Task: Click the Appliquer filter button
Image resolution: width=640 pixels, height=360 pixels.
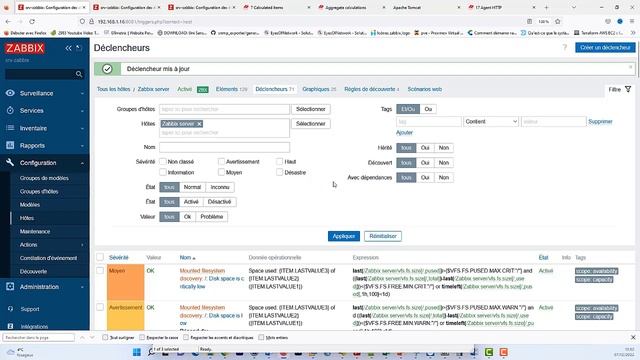Action: [344, 236]
